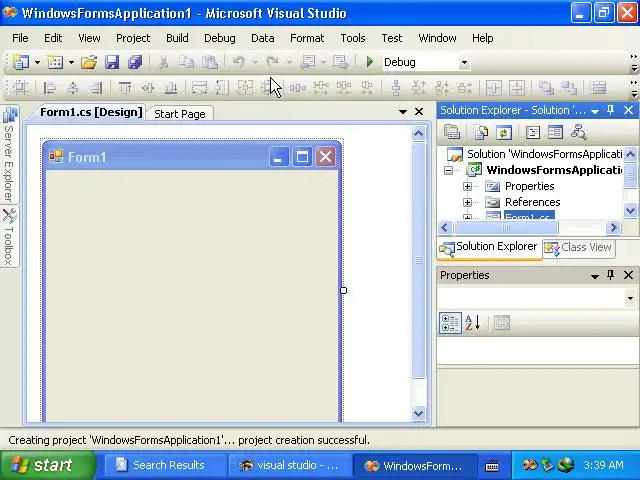Open the Tools menu
The width and height of the screenshot is (640, 480).
pyautogui.click(x=353, y=38)
